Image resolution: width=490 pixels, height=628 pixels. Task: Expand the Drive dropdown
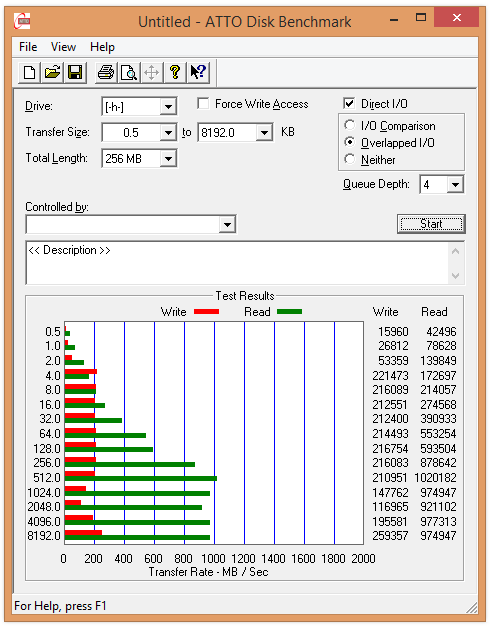pyautogui.click(x=168, y=107)
